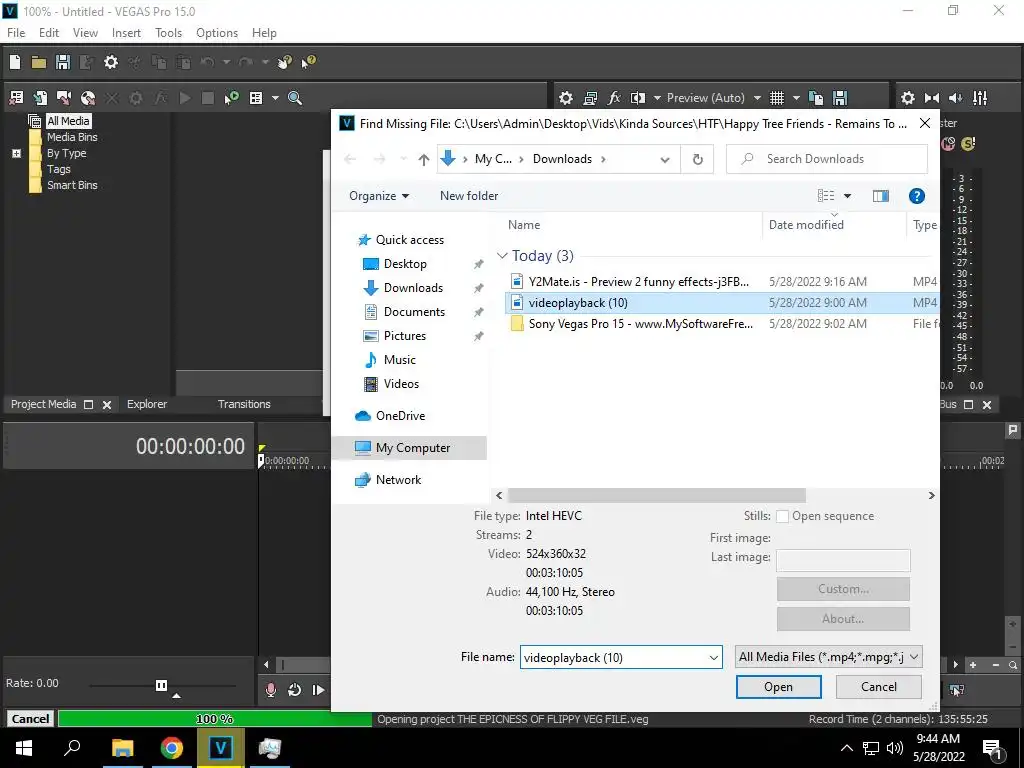Click the blue Help question icon
The image size is (1024, 768).
click(x=916, y=196)
